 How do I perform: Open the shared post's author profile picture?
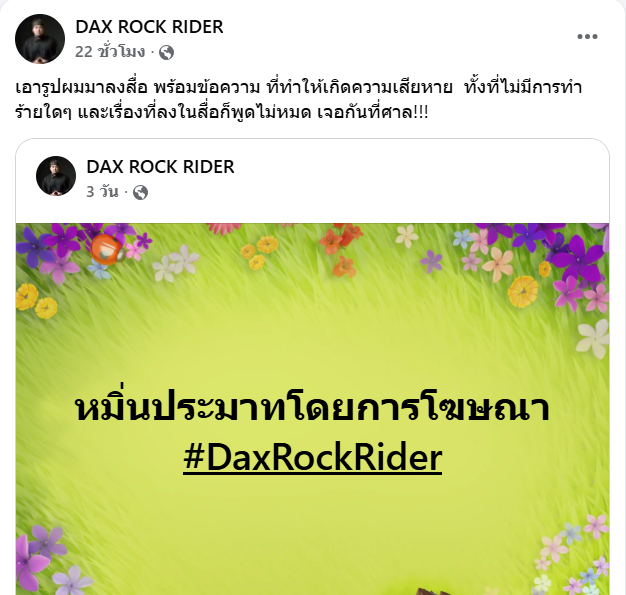56,176
